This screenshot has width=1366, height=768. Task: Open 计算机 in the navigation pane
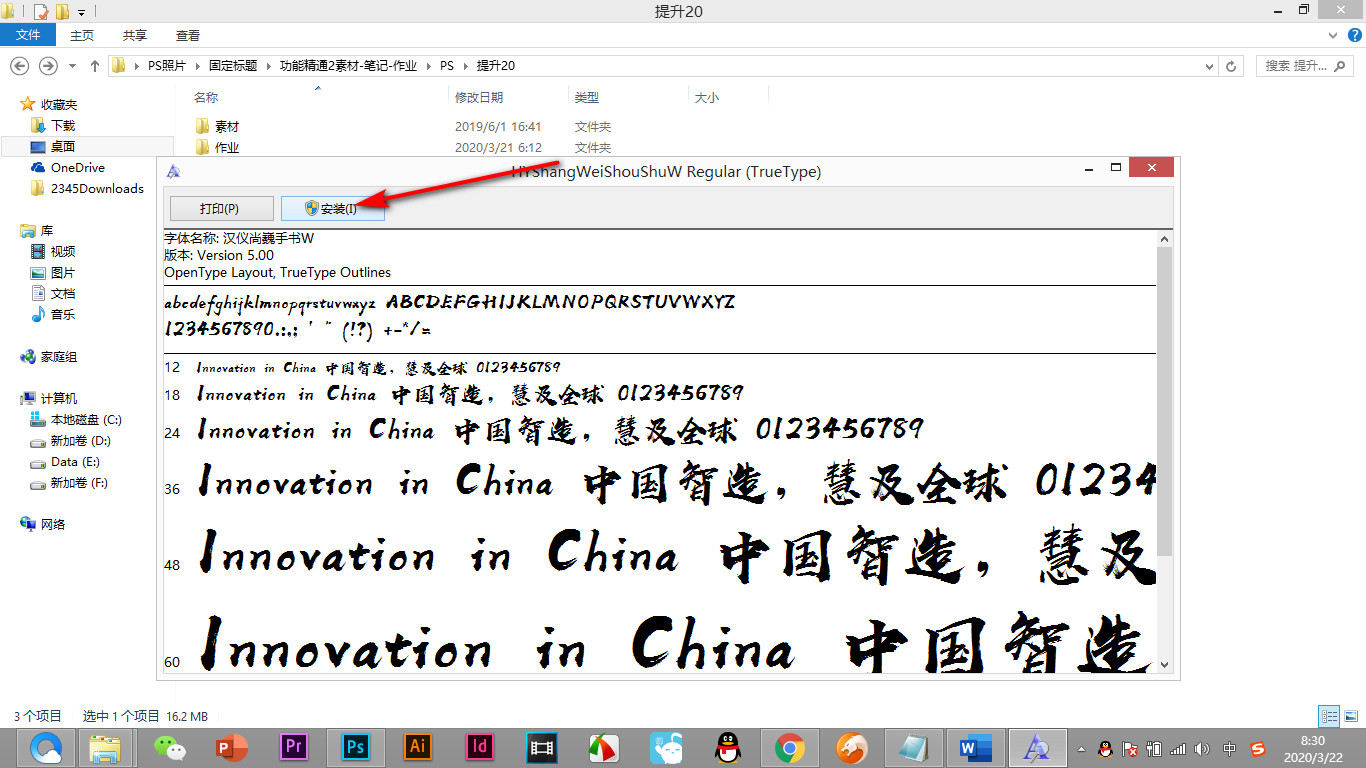point(58,398)
